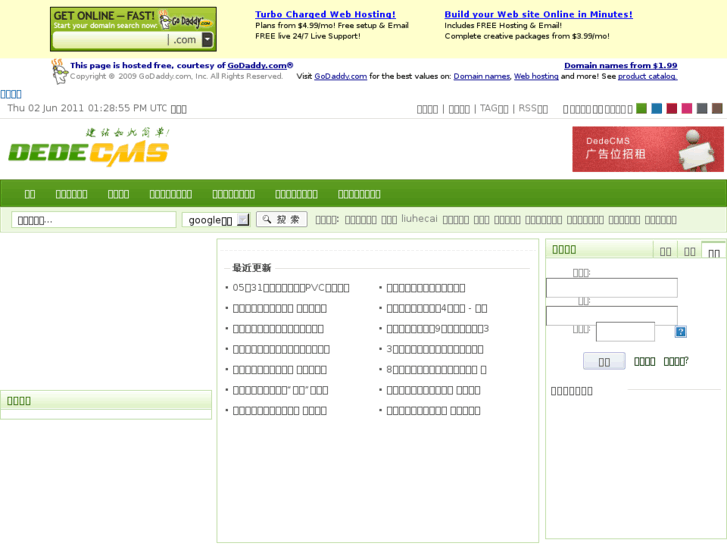Screen dimensions: 727x545
Task: Click the blue question mark help icon
Action: tap(680, 332)
